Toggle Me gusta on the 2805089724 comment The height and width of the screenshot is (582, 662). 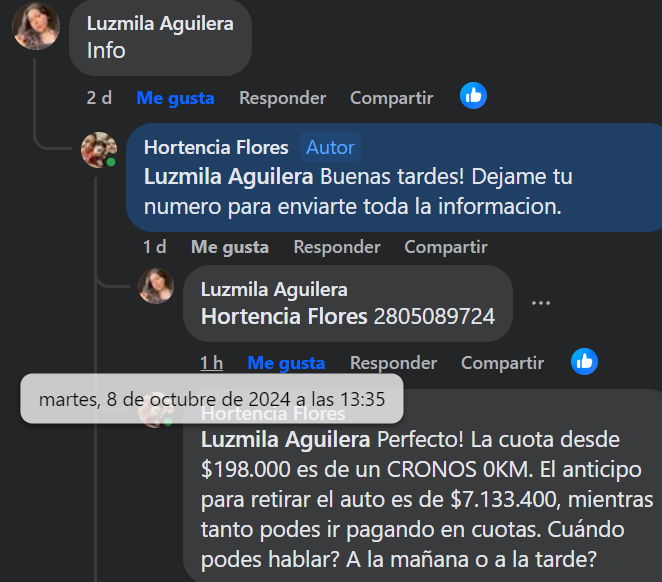tap(286, 363)
